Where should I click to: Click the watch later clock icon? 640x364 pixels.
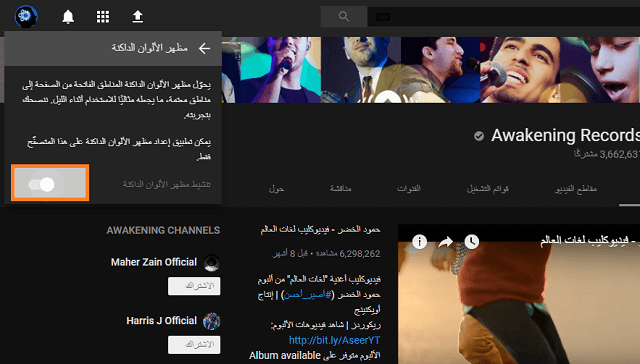(471, 242)
